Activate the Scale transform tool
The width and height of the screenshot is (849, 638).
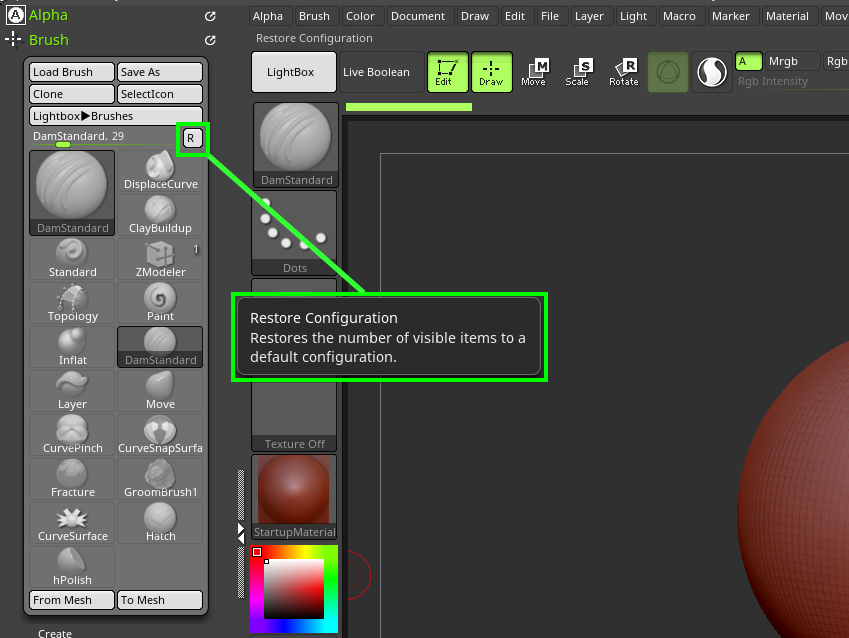pos(577,72)
